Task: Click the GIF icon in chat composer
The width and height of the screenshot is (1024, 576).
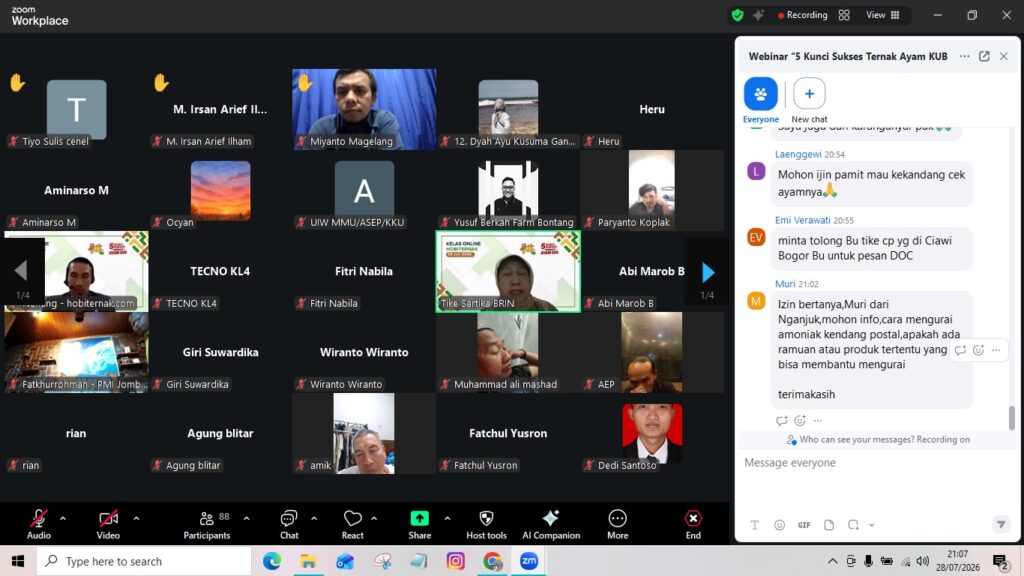Action: pos(804,525)
